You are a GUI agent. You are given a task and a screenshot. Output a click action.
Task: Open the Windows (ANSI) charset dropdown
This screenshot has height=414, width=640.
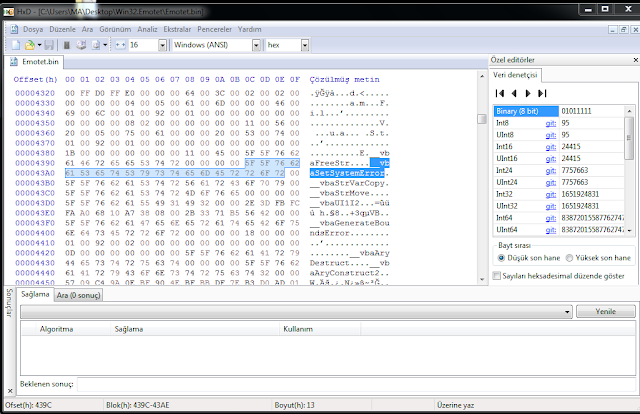[x=256, y=45]
